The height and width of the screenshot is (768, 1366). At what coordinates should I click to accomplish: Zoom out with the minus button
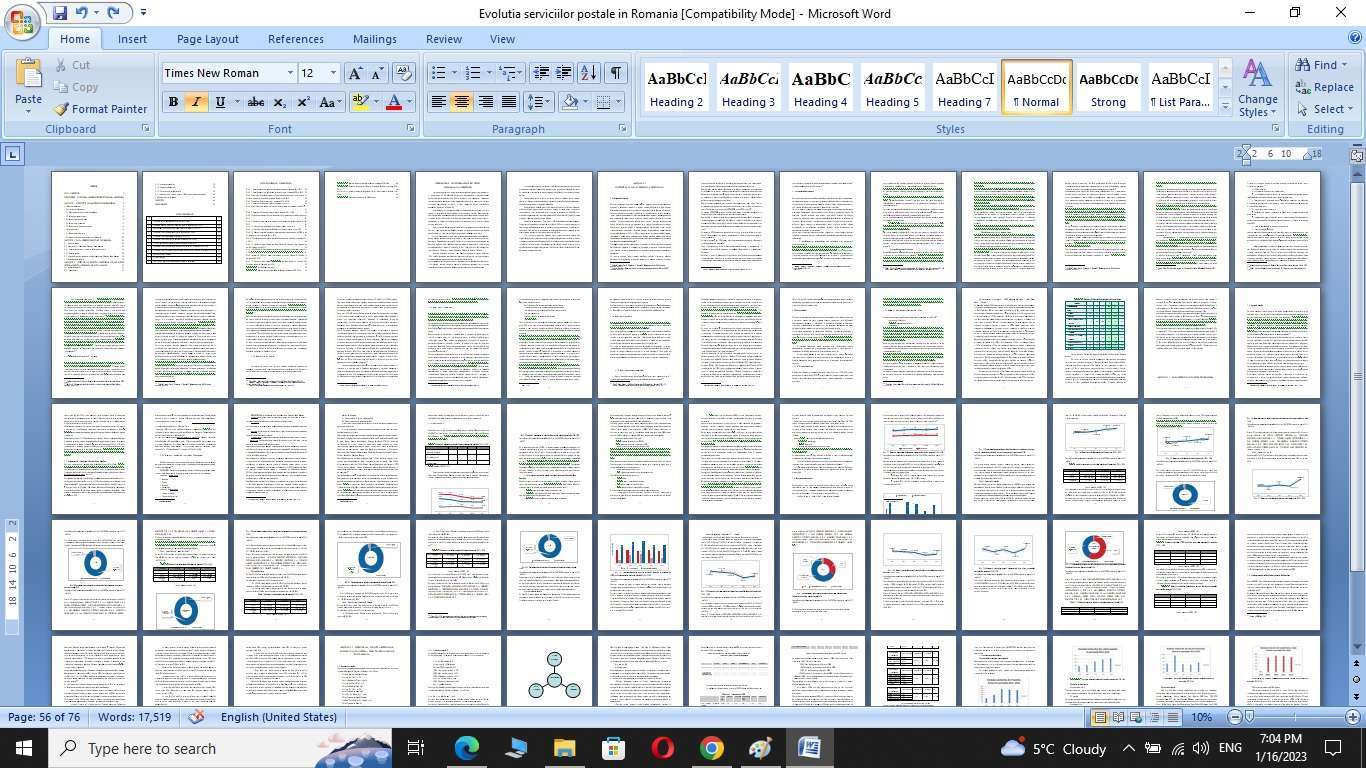click(x=1235, y=717)
